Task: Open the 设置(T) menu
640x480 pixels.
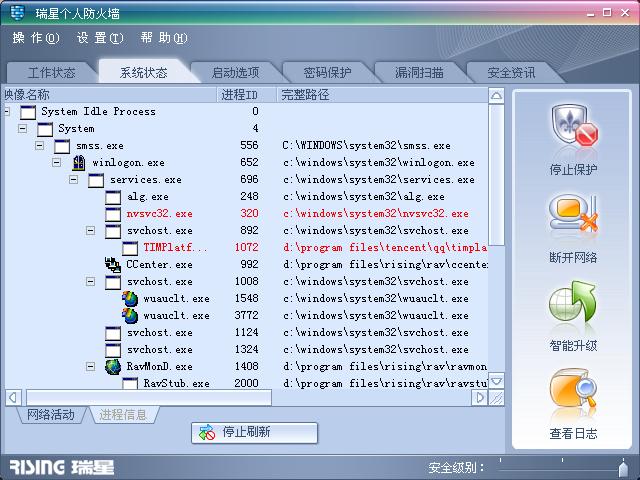Action: click(x=100, y=38)
